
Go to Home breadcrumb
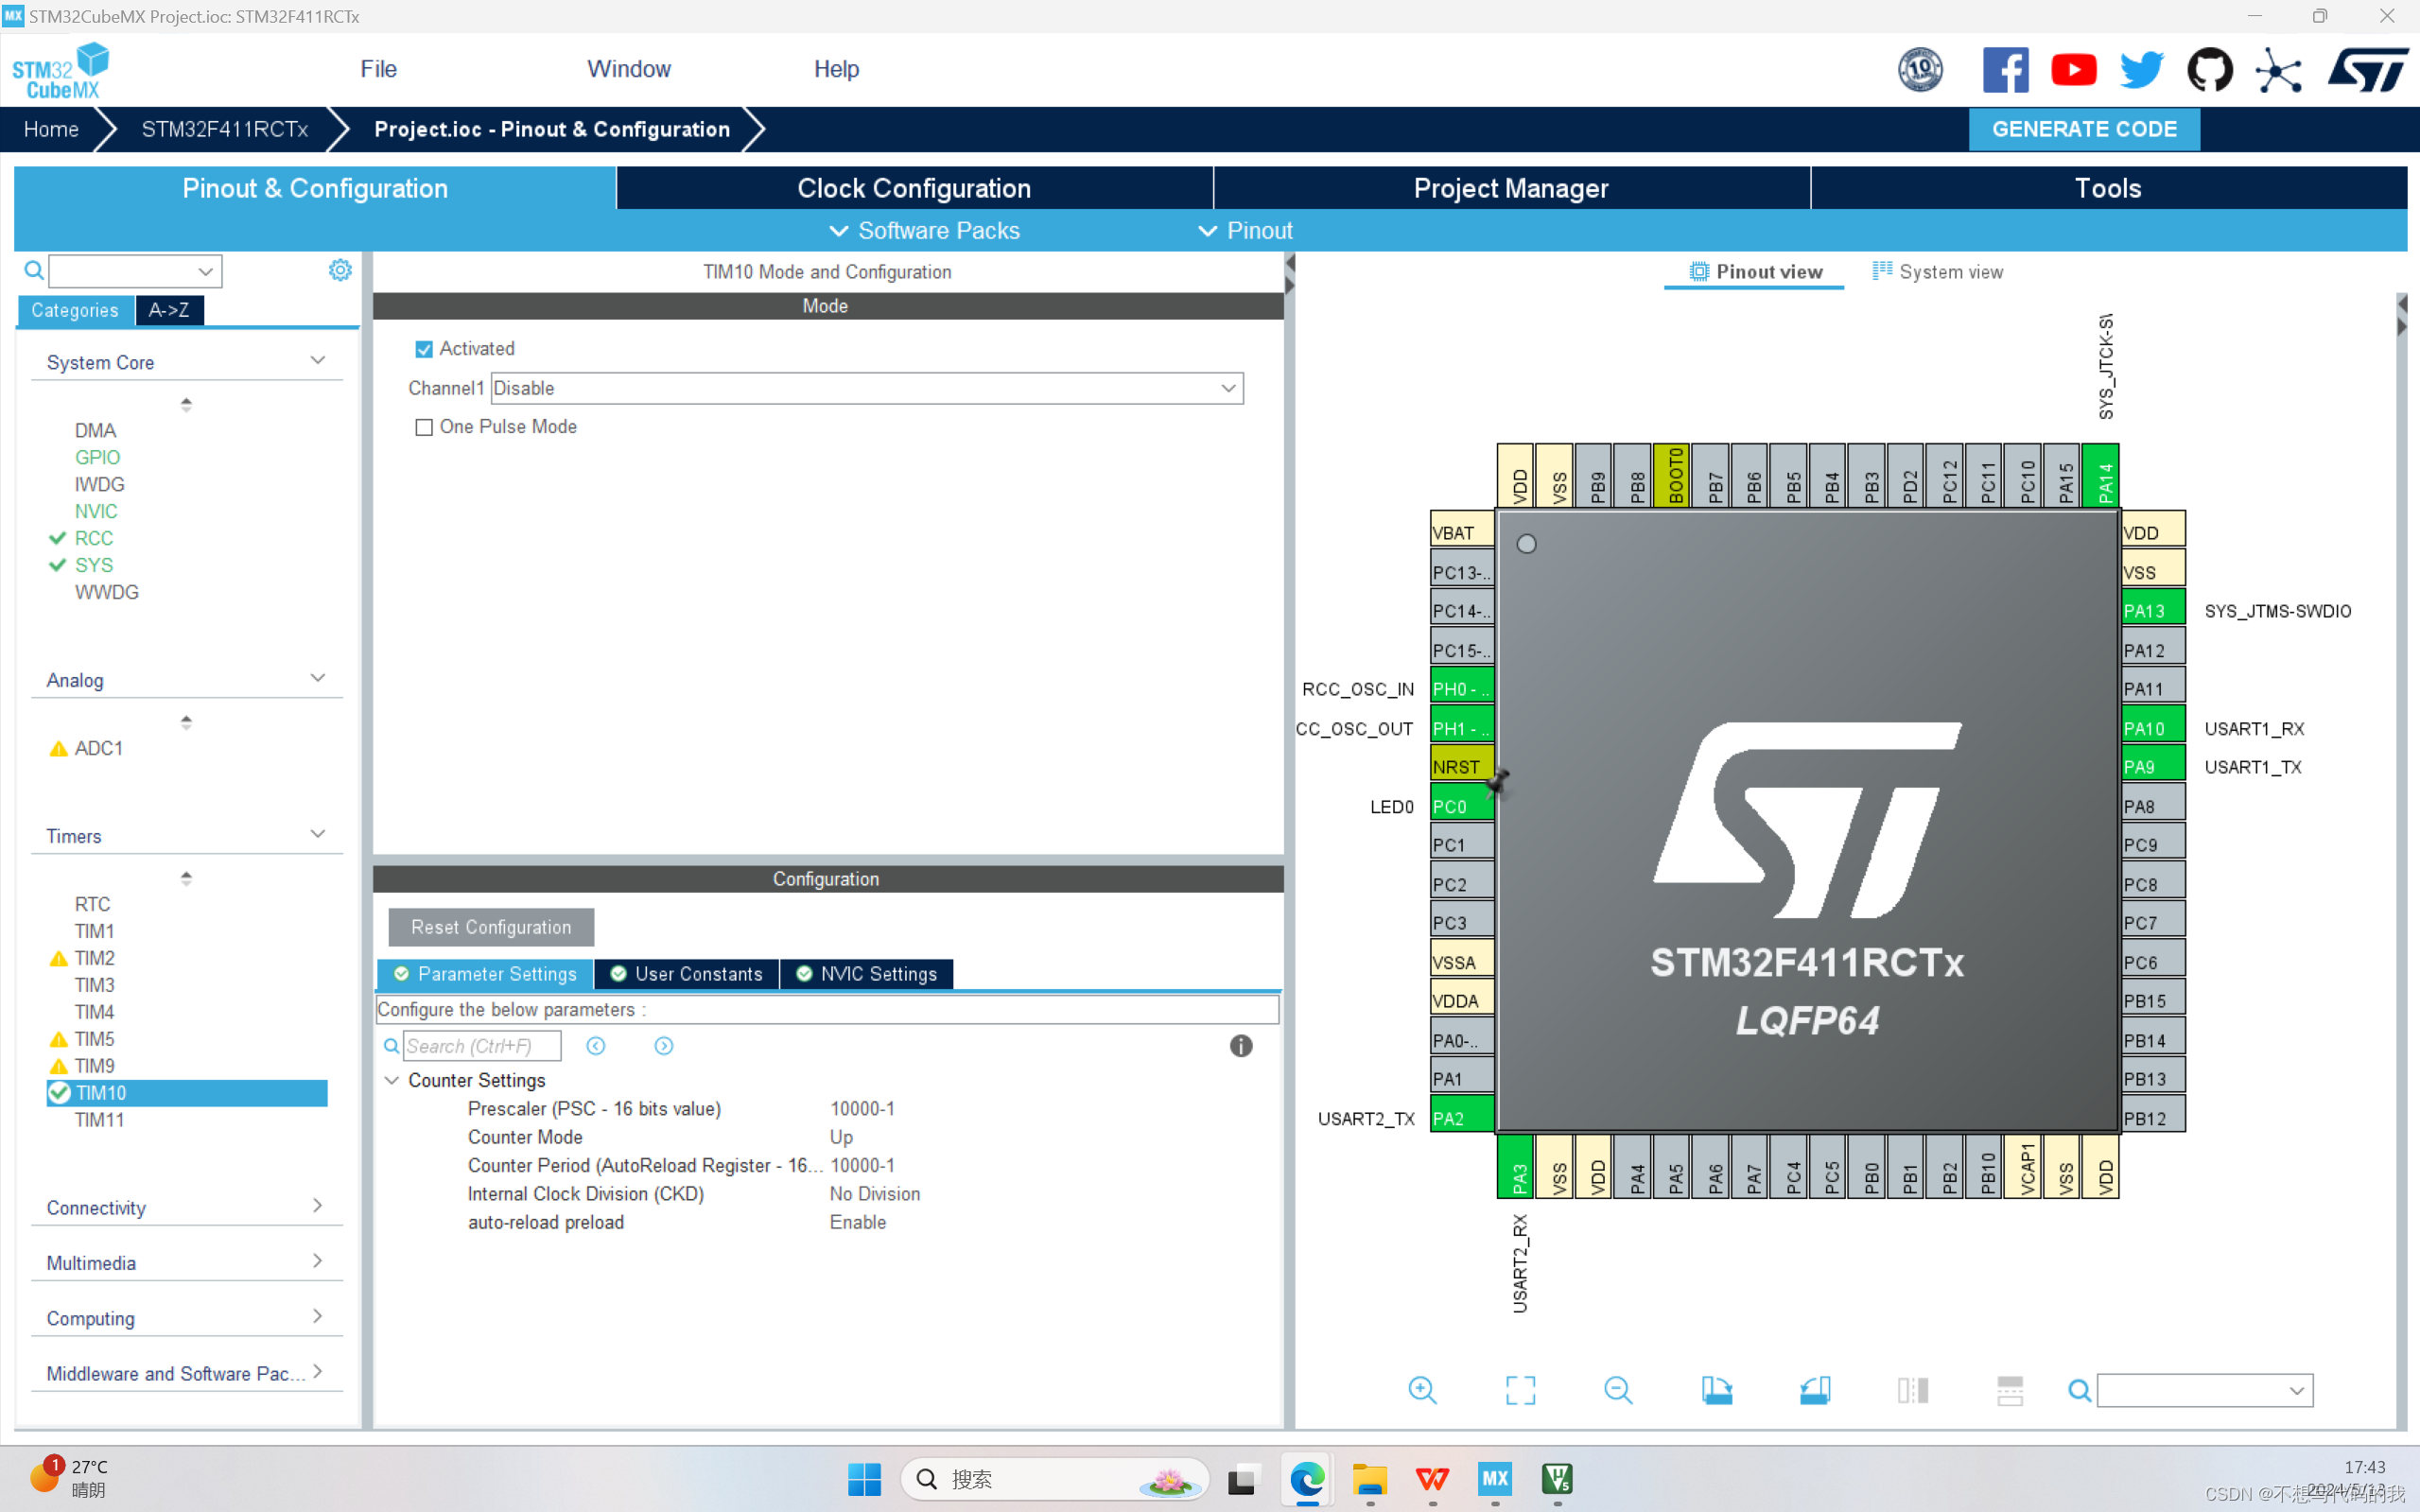pyautogui.click(x=51, y=129)
